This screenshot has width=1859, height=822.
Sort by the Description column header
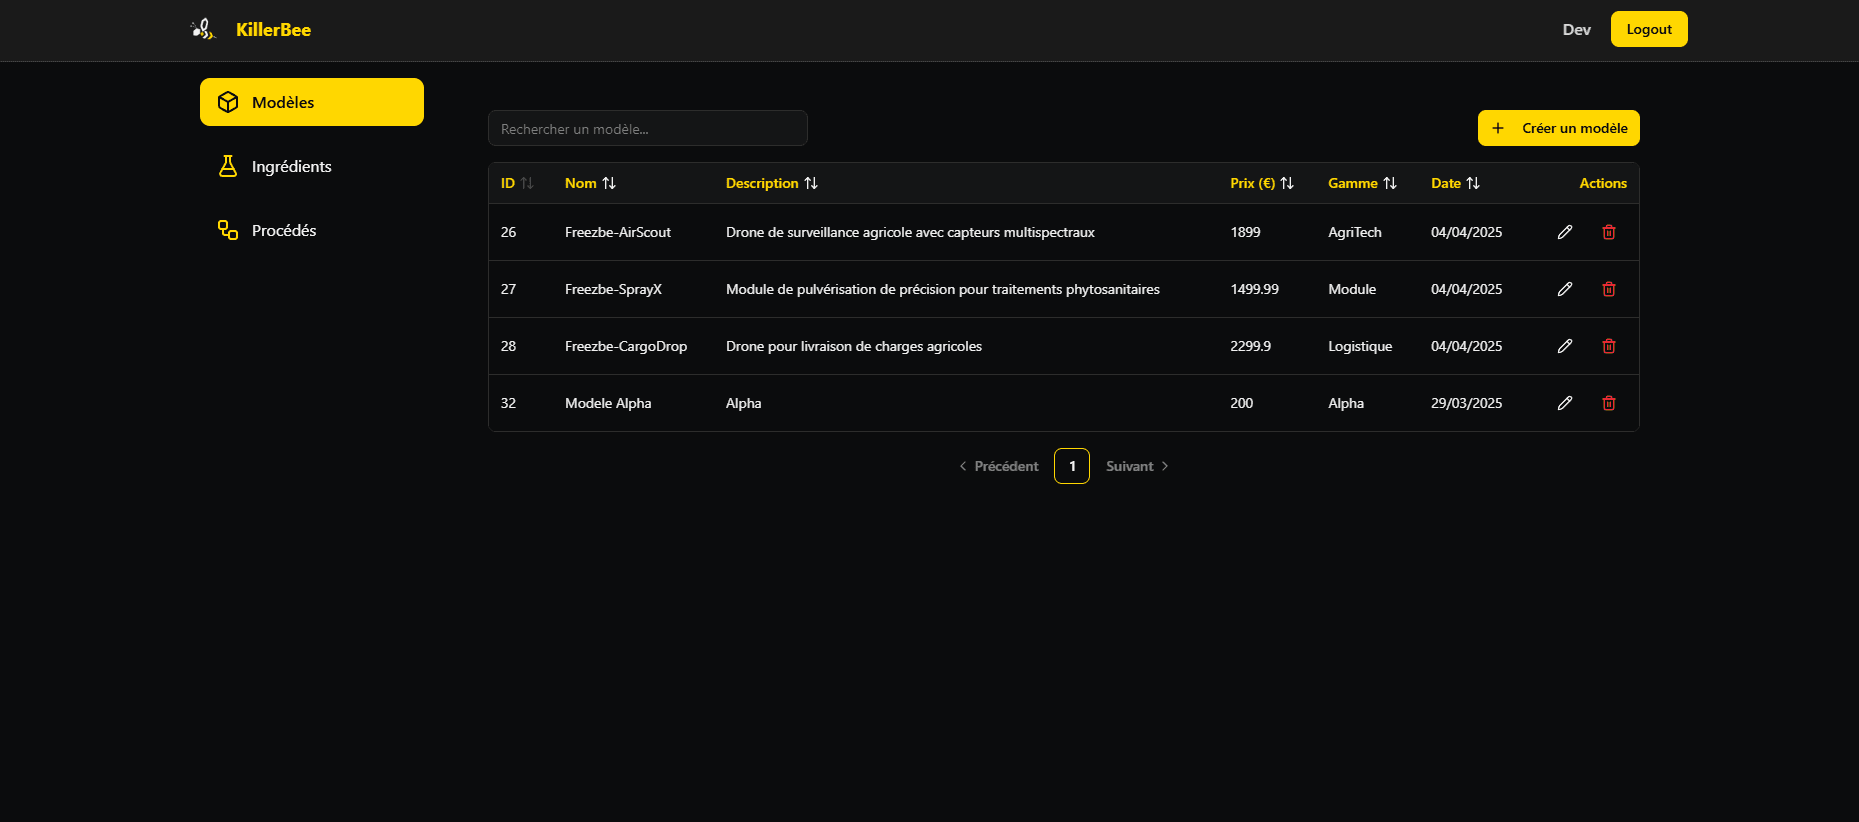(771, 183)
